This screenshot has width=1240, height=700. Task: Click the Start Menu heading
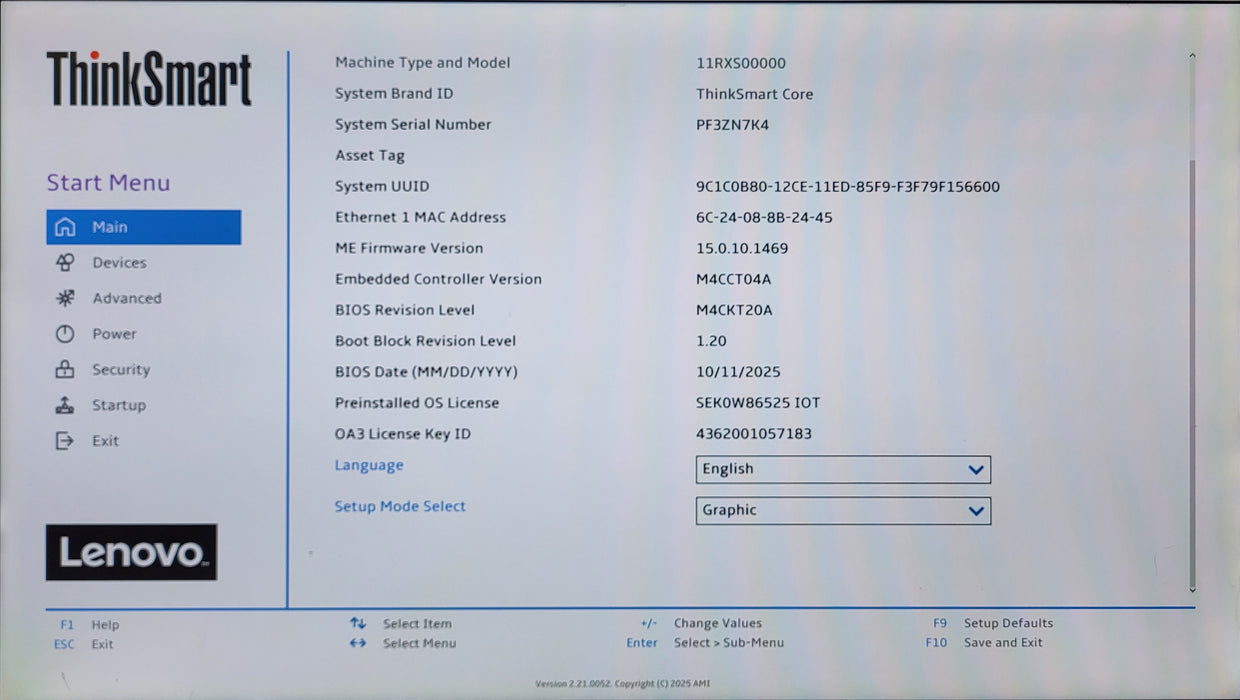pos(108,183)
